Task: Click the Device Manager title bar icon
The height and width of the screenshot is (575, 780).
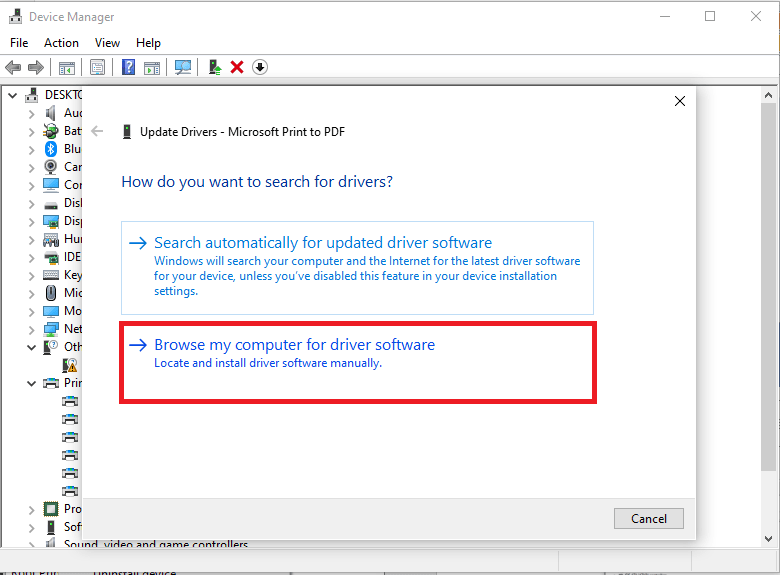Action: 15,16
